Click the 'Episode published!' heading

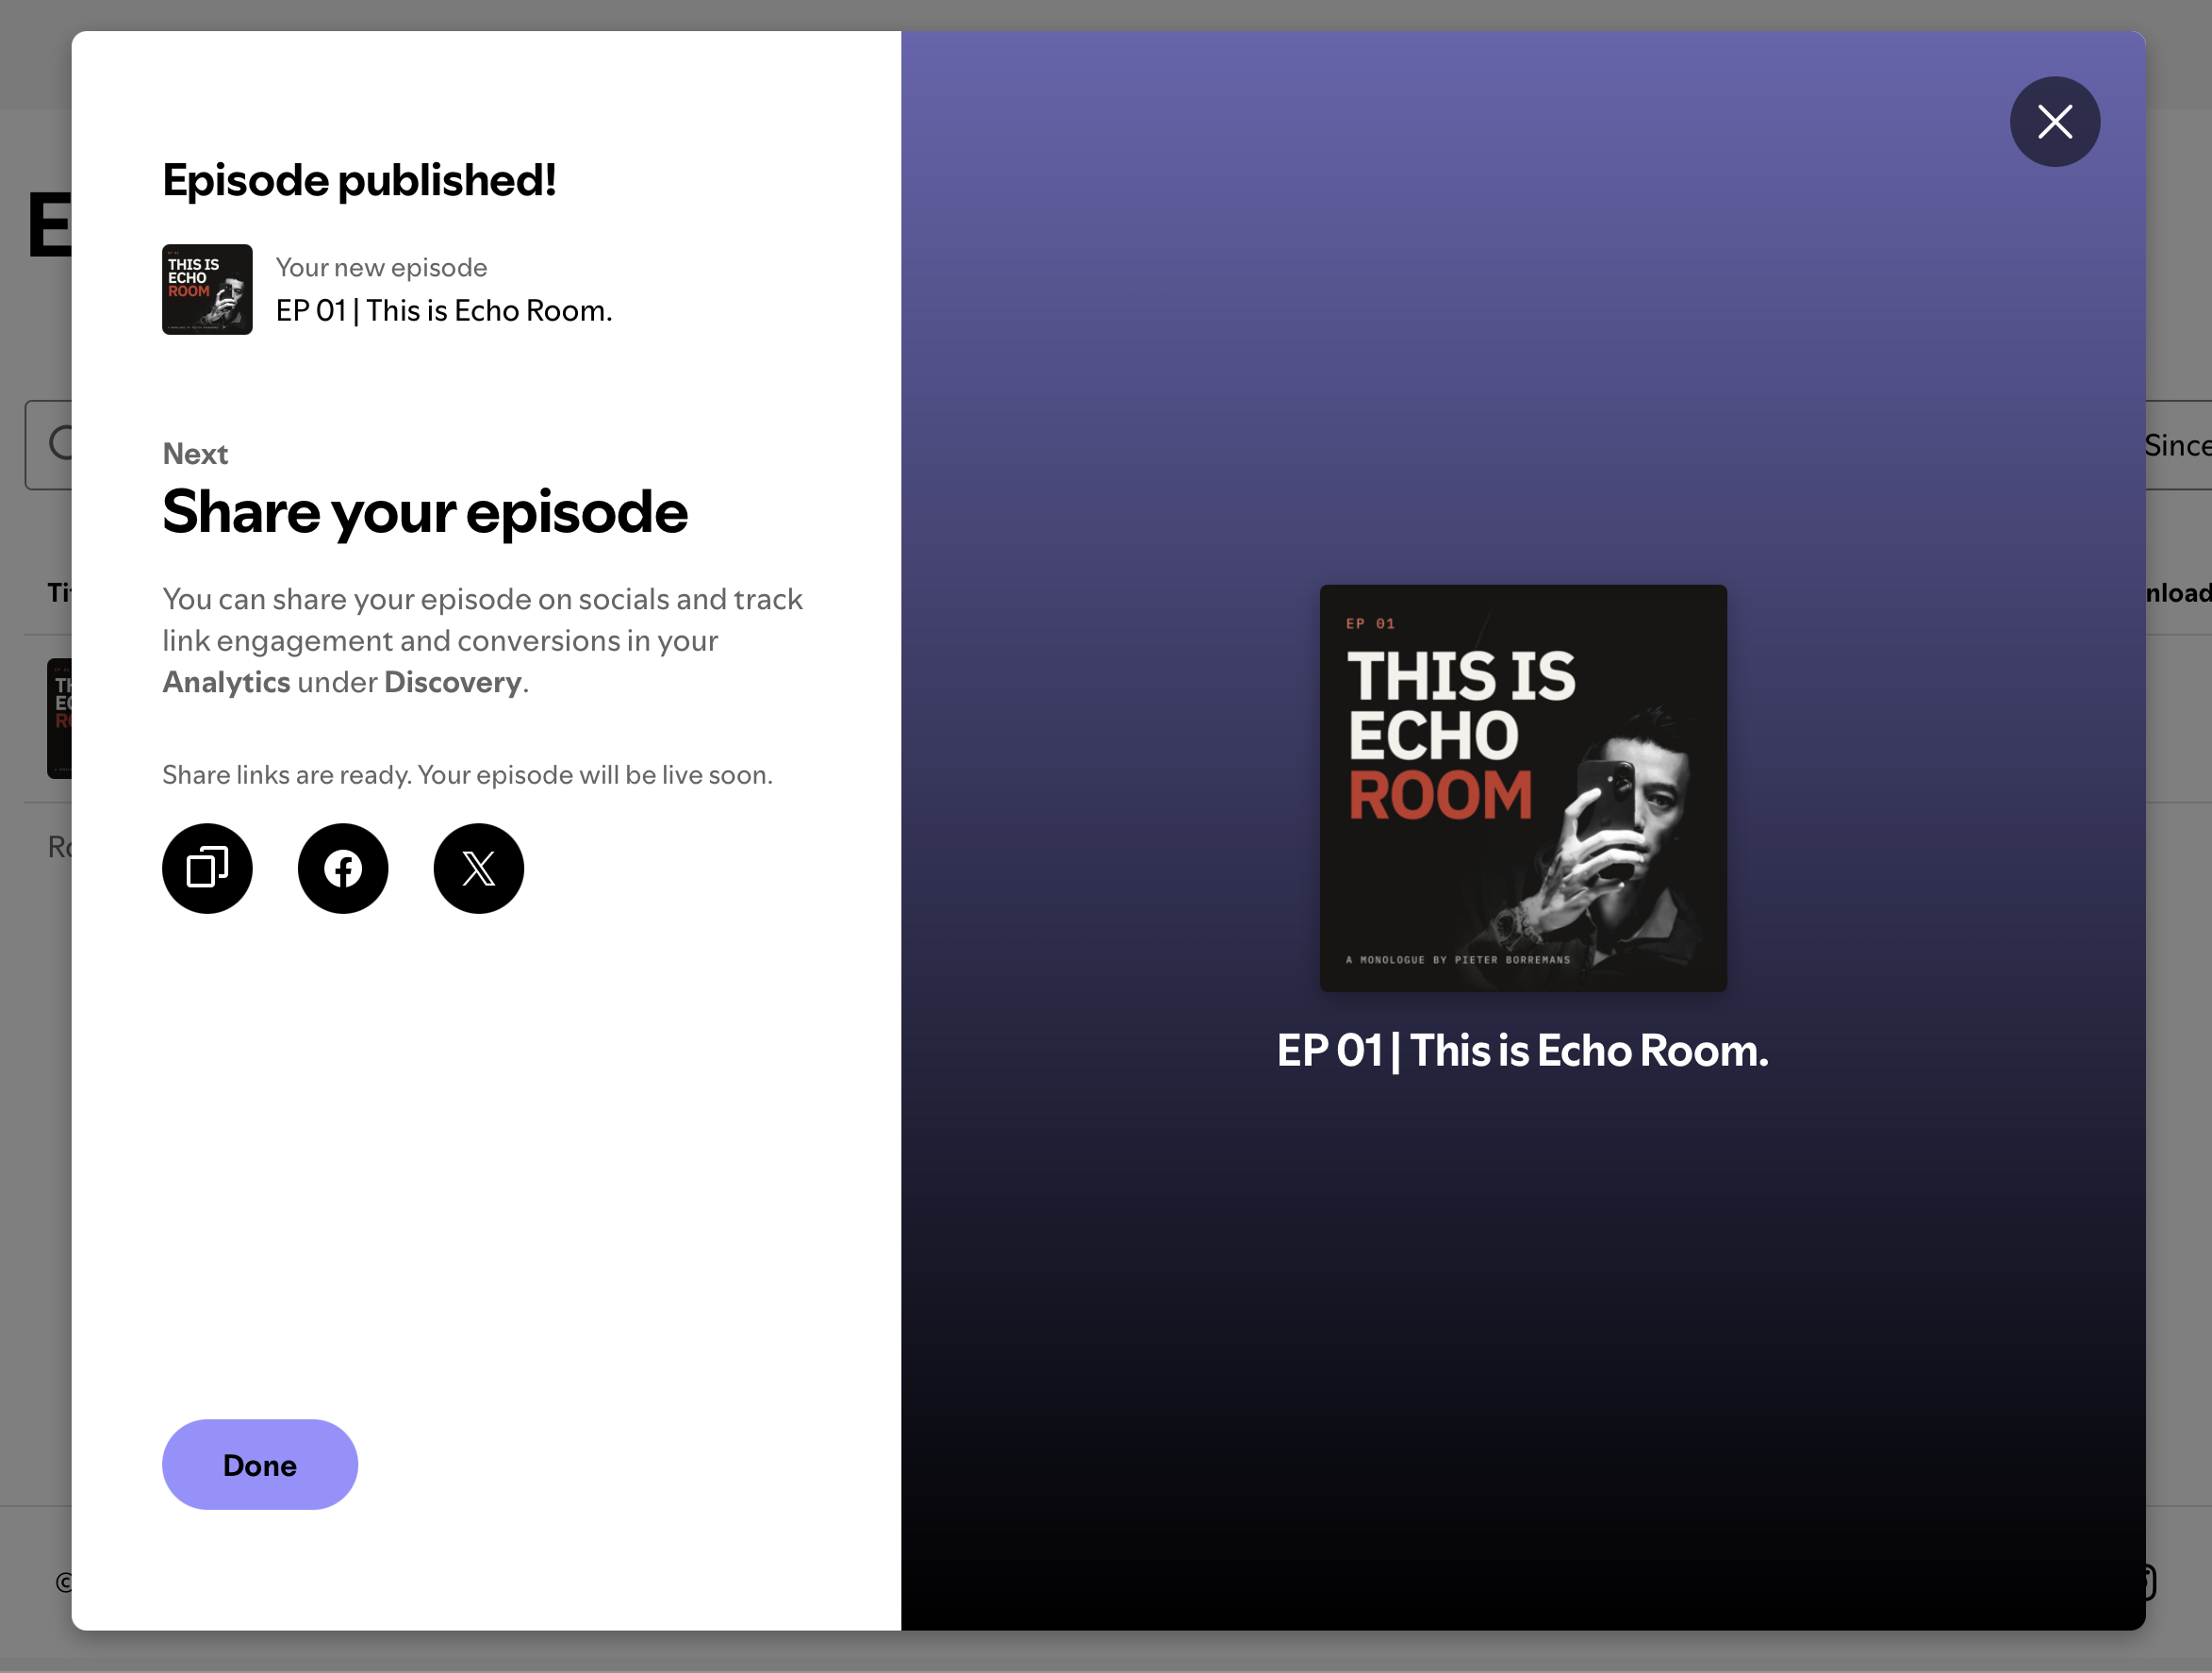click(359, 180)
